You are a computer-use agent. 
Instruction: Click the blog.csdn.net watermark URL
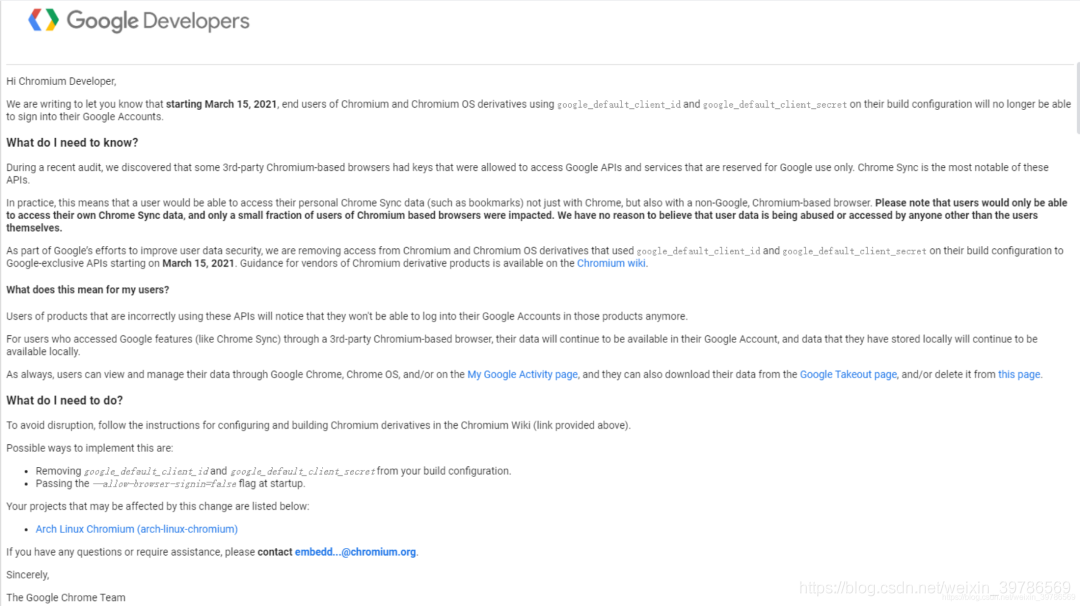pyautogui.click(x=935, y=587)
